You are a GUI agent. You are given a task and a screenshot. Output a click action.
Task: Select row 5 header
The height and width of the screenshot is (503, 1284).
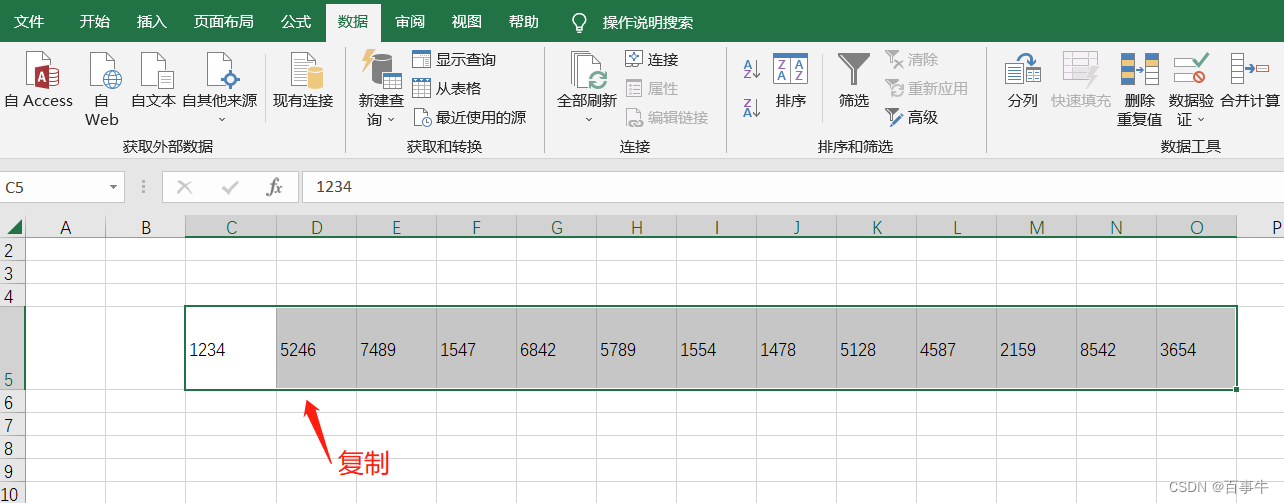pos(12,347)
